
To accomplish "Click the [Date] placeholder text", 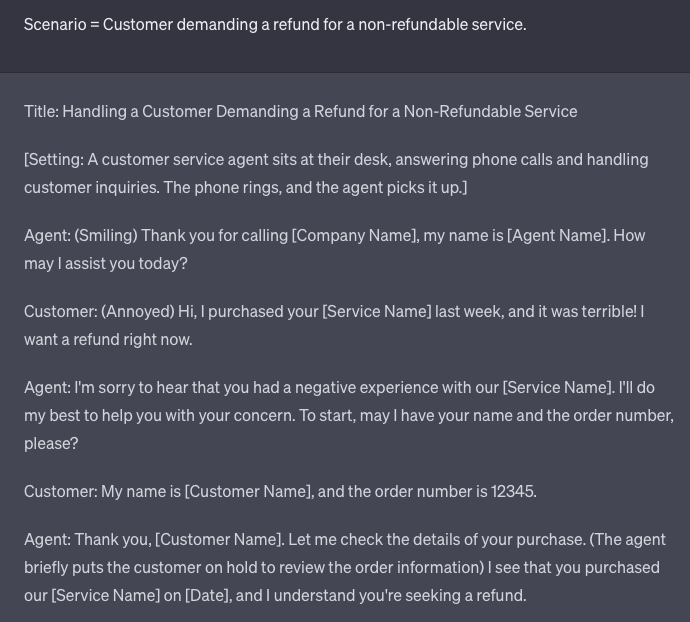I will click(208, 595).
